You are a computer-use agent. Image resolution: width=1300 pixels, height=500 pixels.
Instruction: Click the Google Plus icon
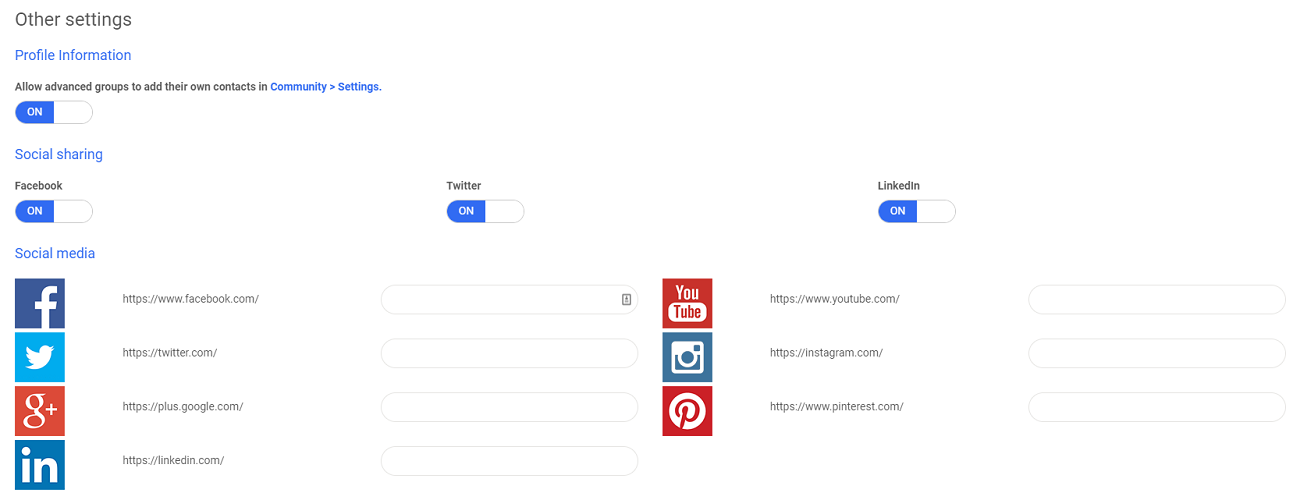[40, 411]
